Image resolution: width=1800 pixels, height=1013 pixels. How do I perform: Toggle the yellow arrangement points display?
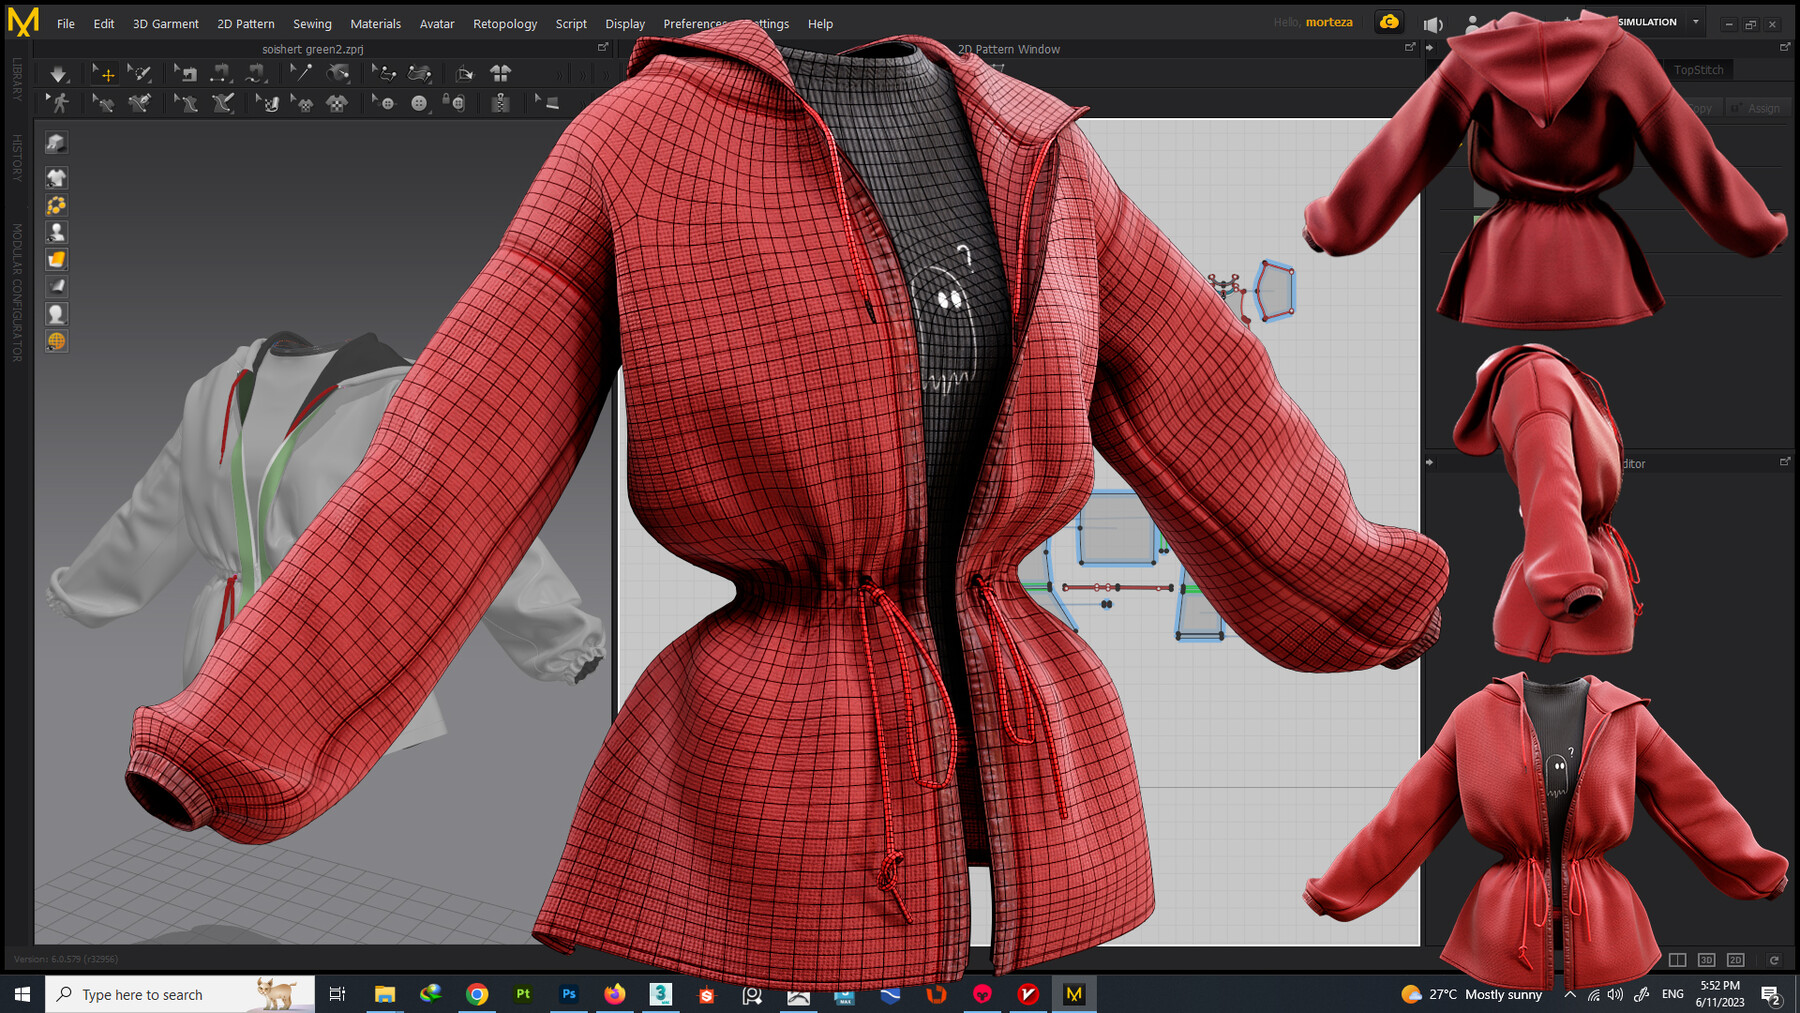[x=56, y=205]
